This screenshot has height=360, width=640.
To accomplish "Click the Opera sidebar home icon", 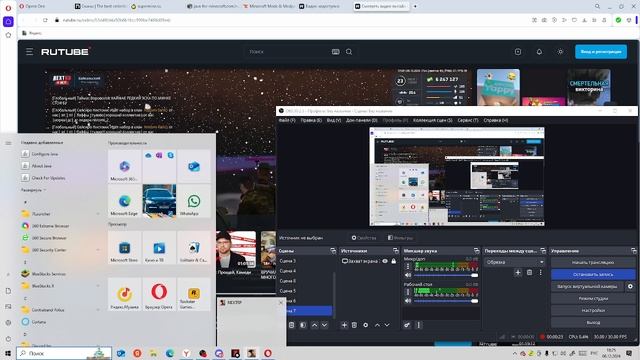I will (8, 22).
